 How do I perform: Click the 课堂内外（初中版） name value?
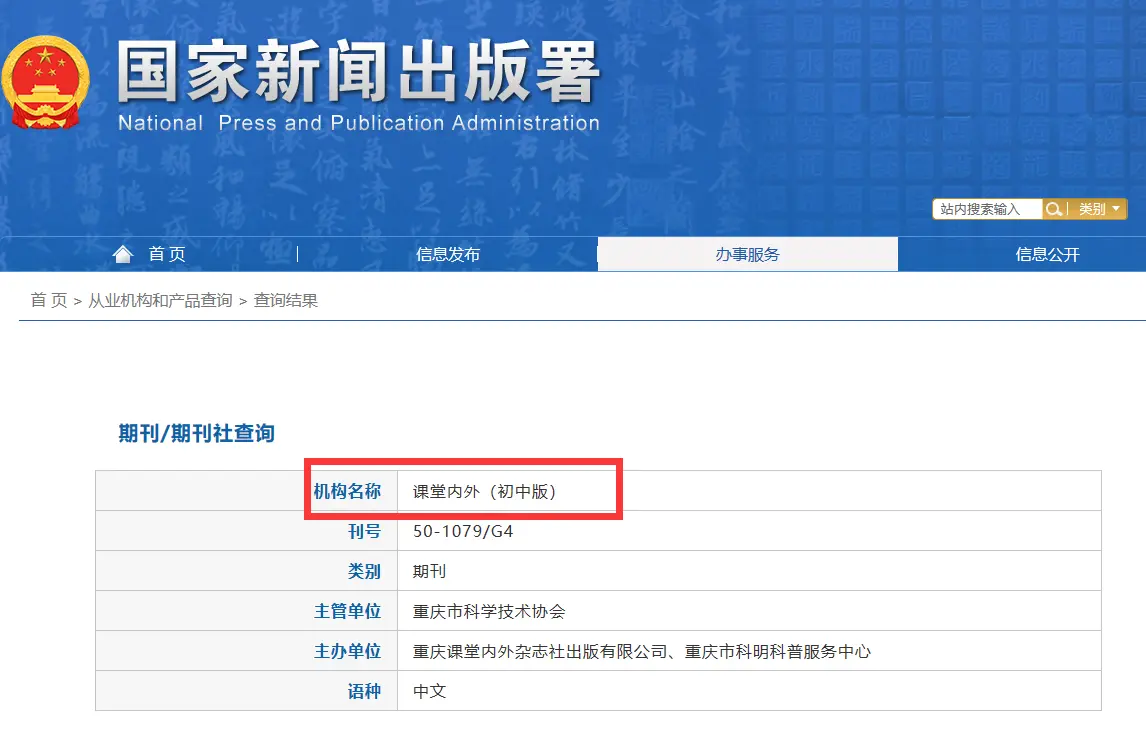(x=484, y=491)
